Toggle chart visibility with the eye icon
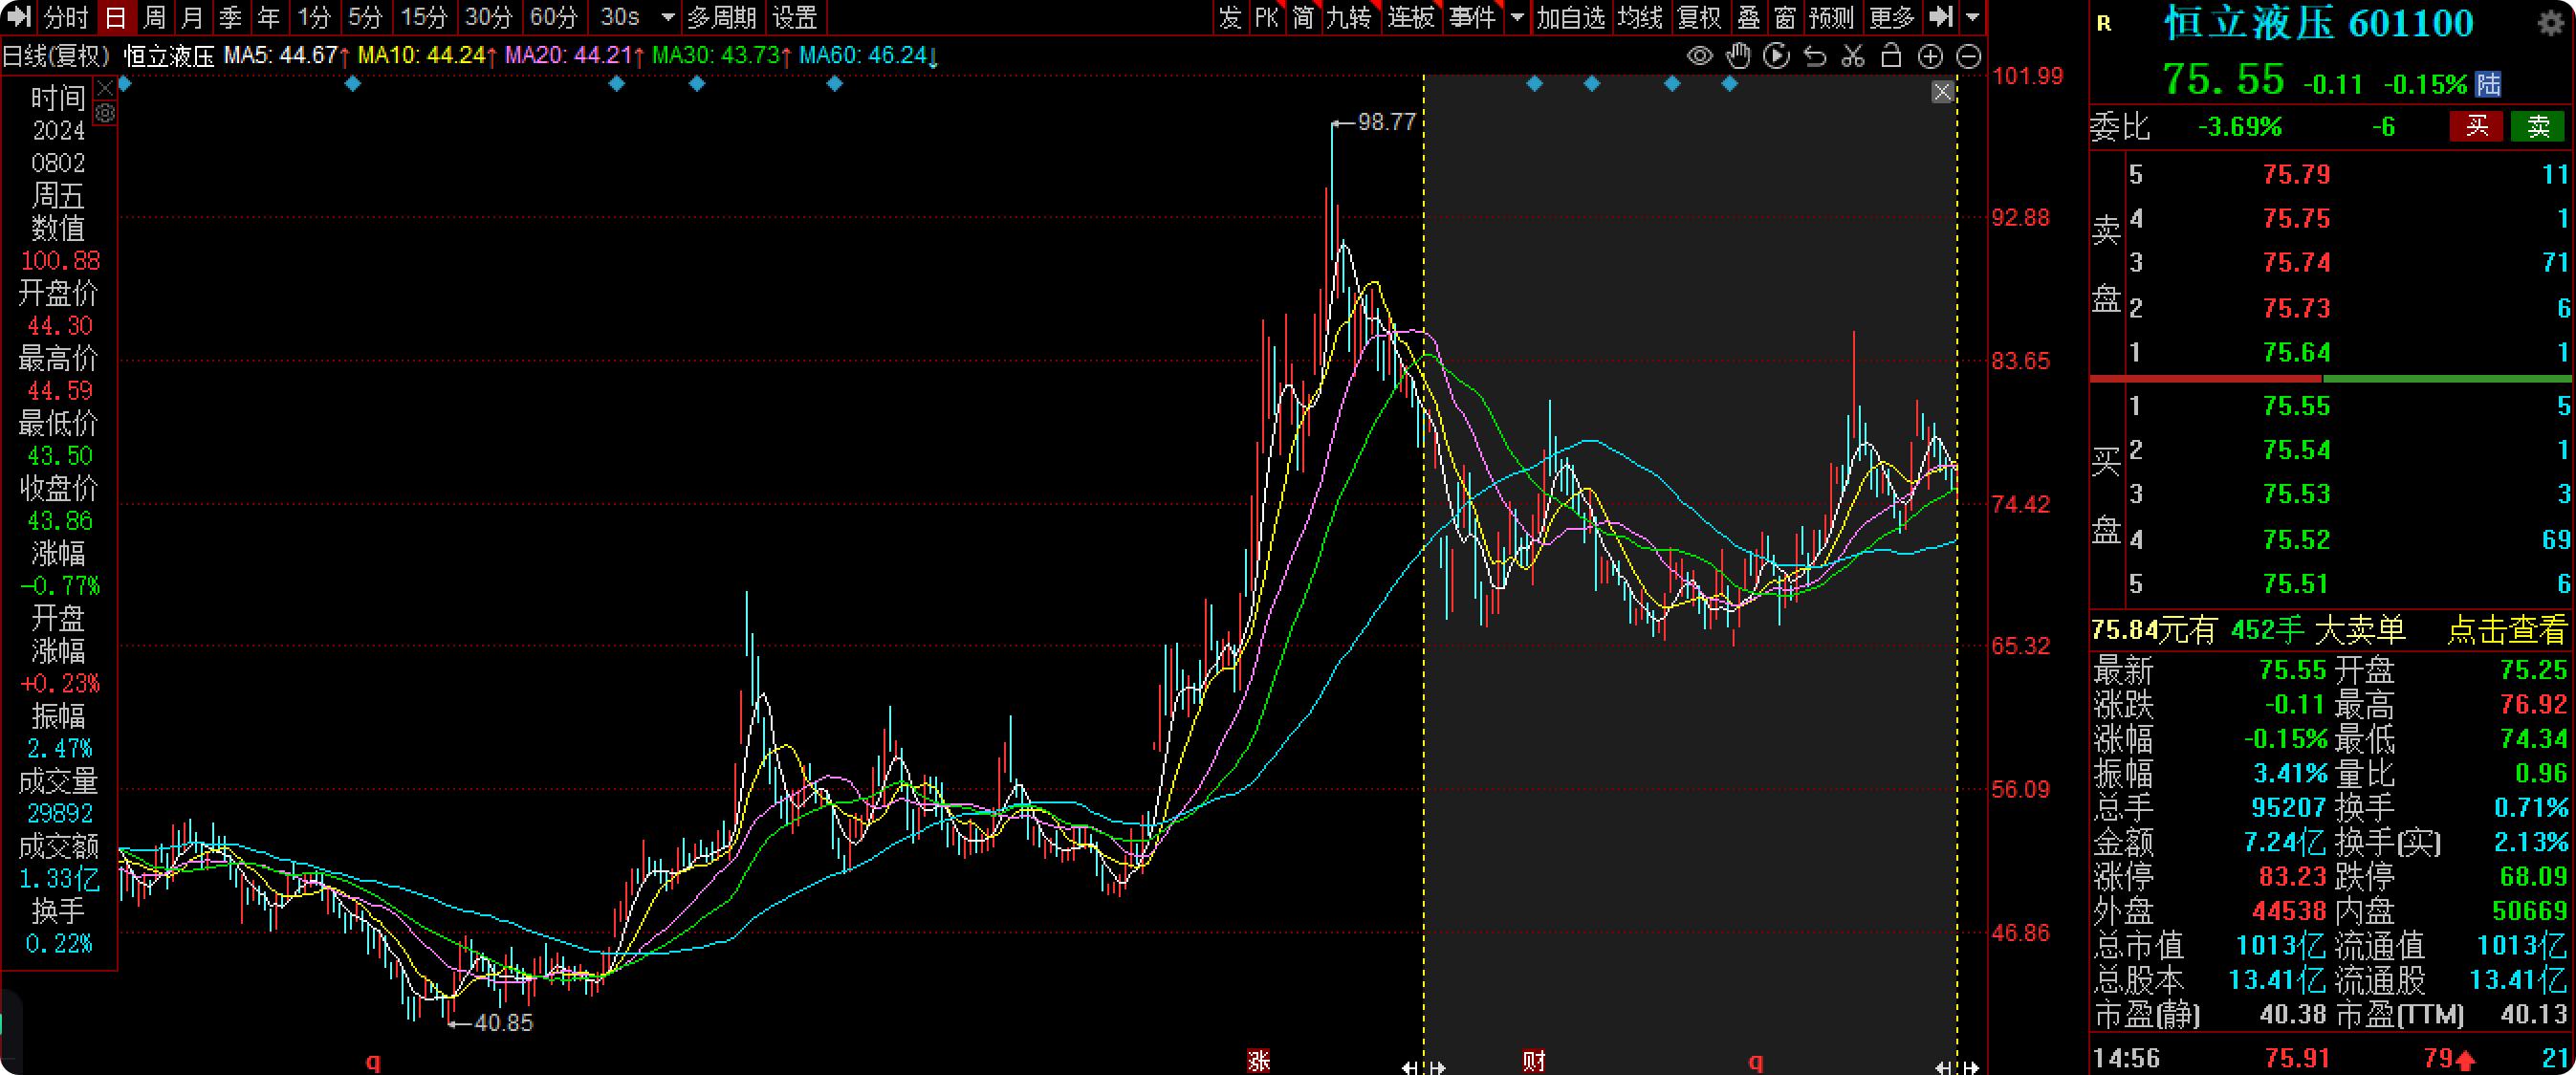Image resolution: width=2576 pixels, height=1075 pixels. (x=1699, y=56)
